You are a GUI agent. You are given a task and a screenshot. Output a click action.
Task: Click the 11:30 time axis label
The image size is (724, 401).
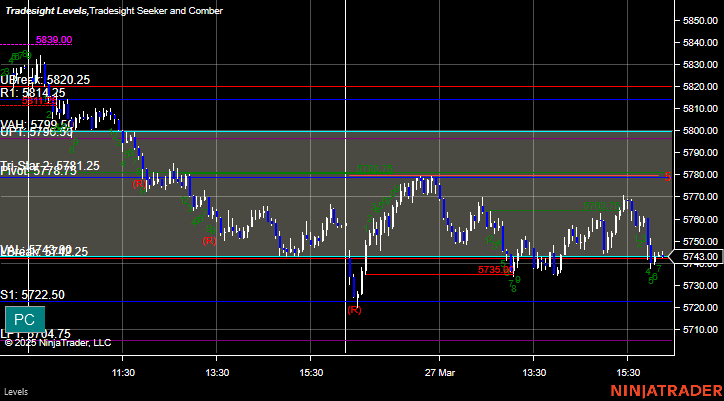(123, 372)
